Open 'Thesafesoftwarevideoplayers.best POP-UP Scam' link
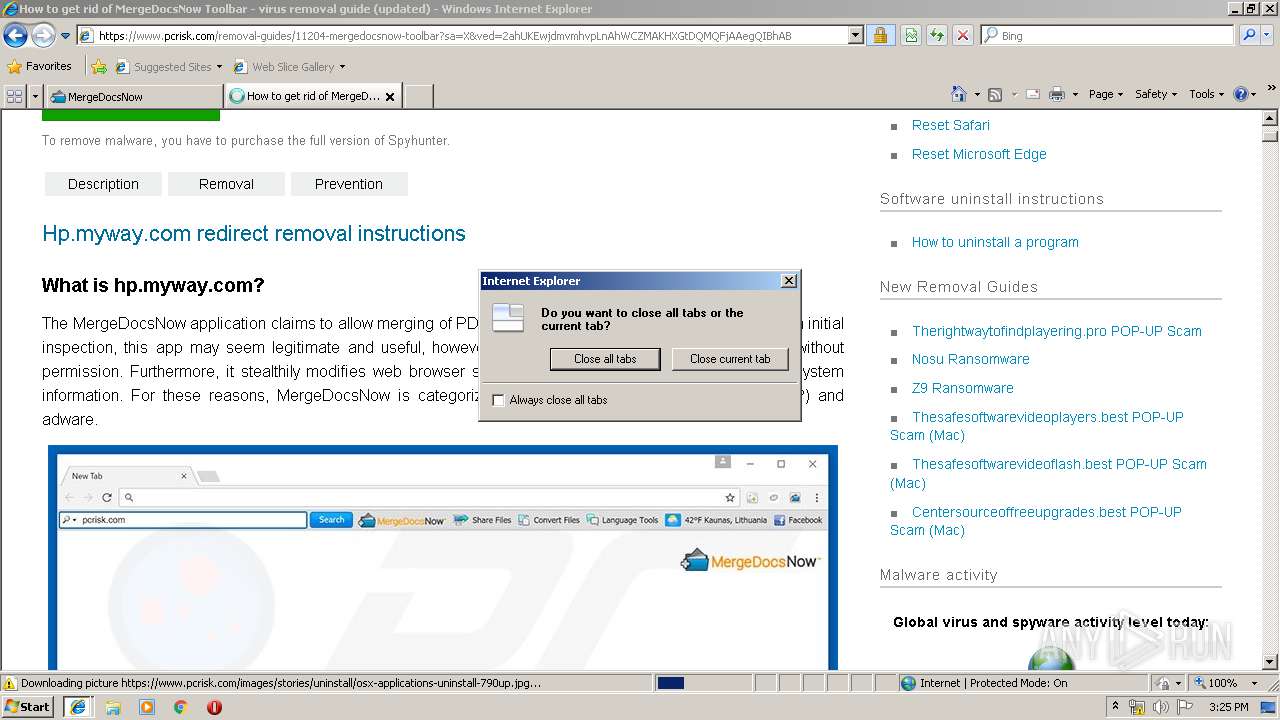Screen dimensions: 1280x720 [1037, 426]
